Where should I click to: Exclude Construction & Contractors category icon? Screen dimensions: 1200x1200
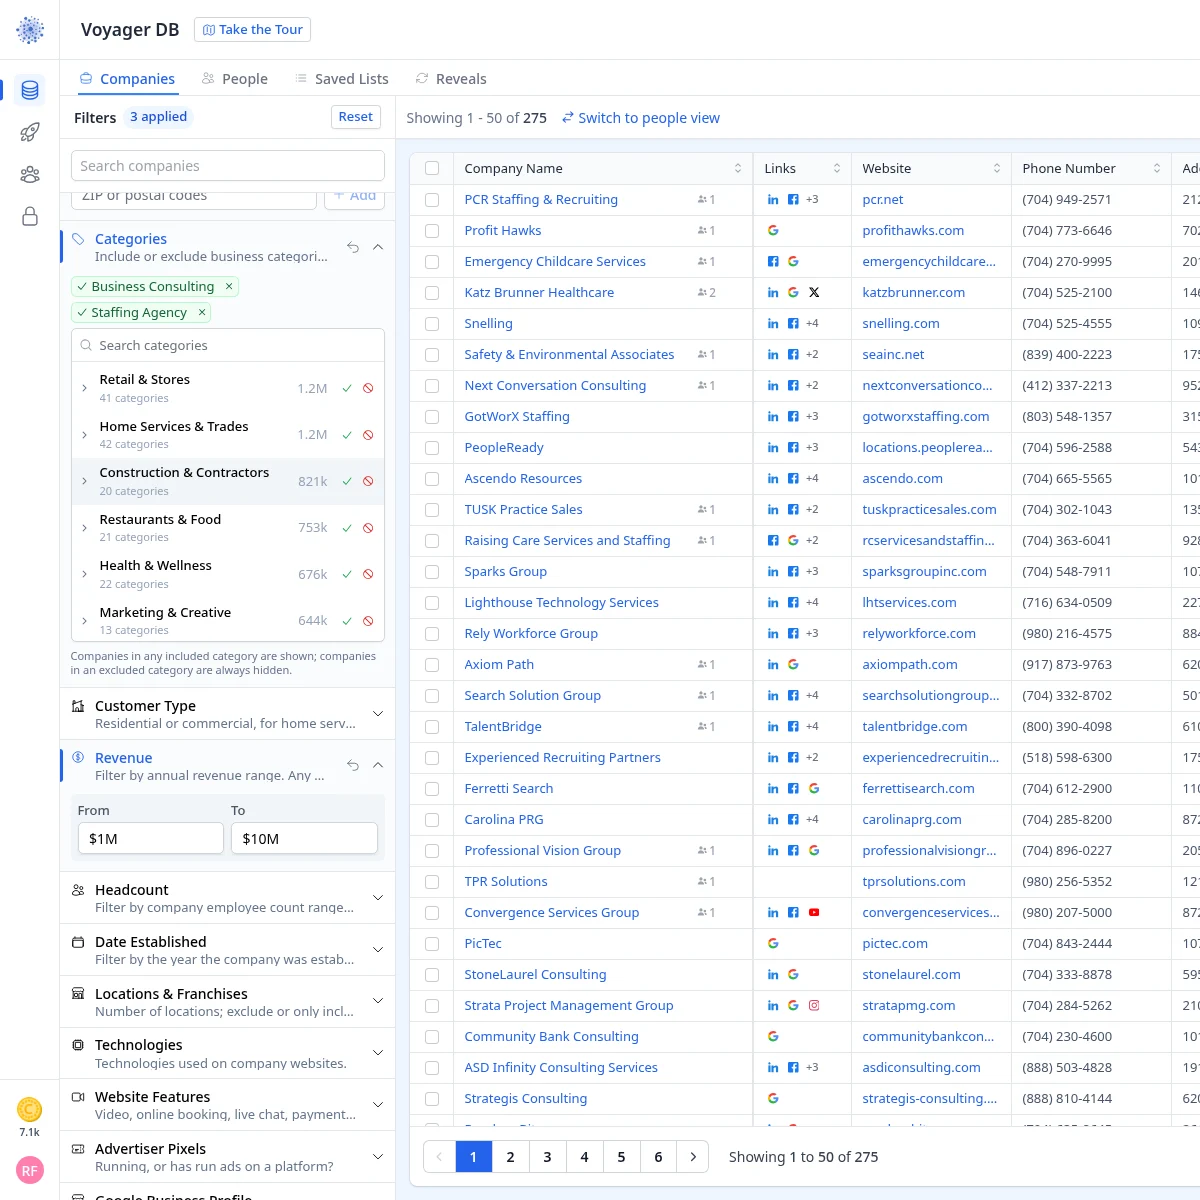pyautogui.click(x=368, y=481)
